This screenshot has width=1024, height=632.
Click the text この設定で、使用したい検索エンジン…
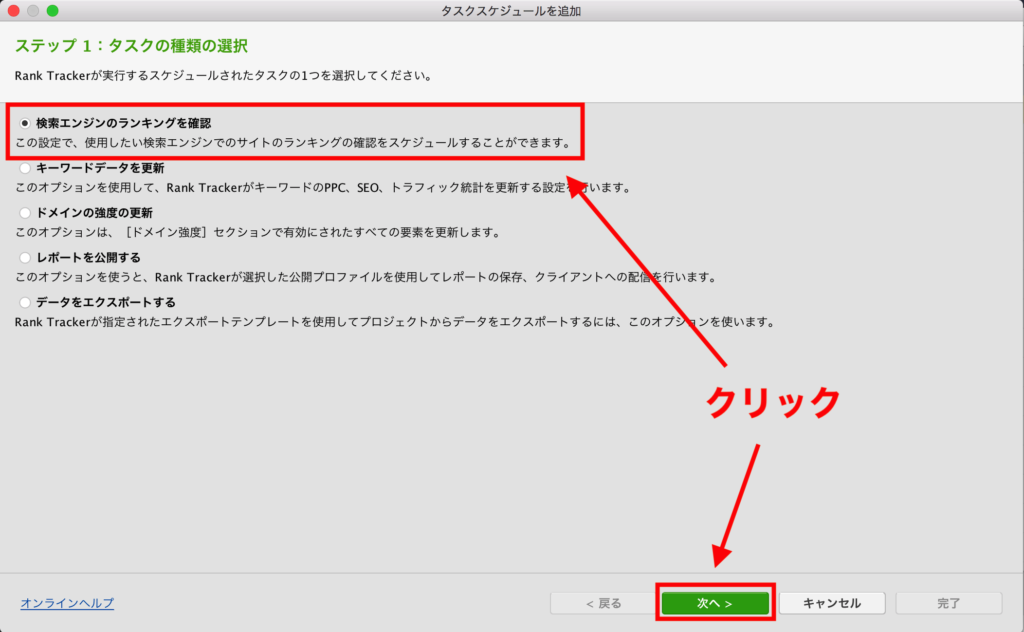293,143
